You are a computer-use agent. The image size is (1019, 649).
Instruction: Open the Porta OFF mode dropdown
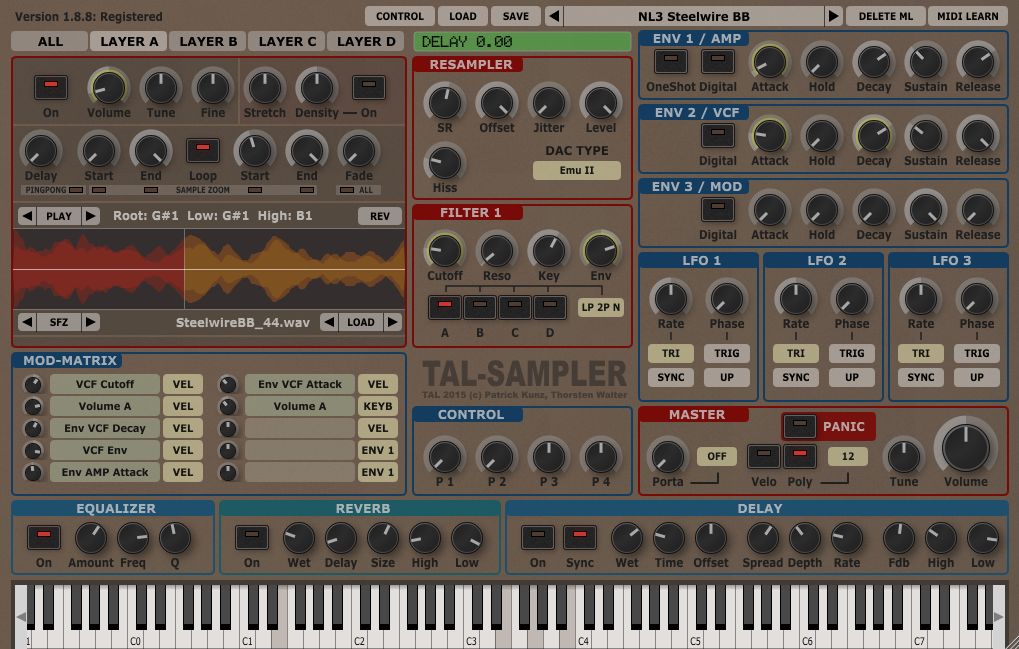[x=717, y=456]
